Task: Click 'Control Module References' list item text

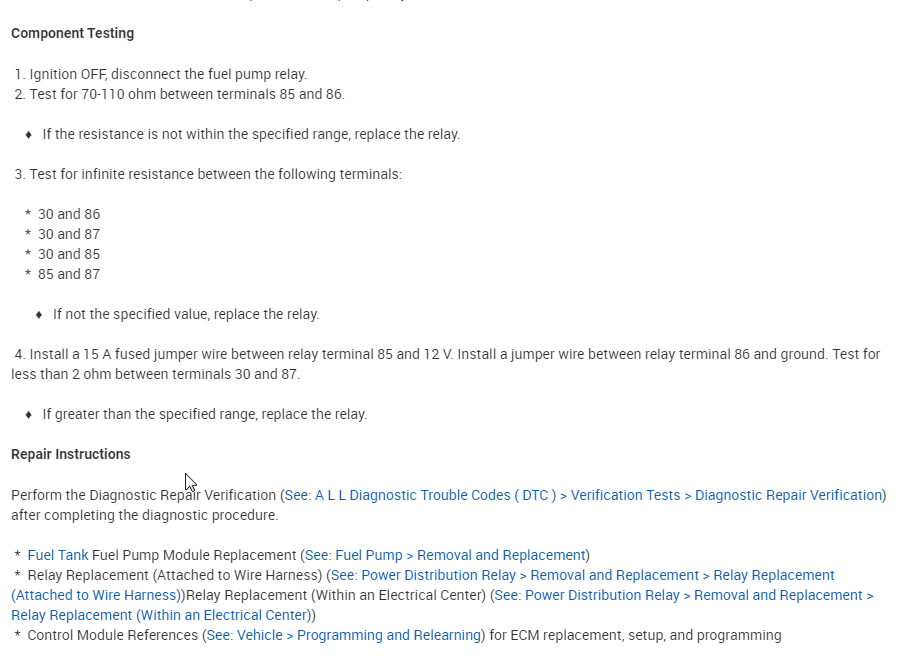Action: [113, 635]
